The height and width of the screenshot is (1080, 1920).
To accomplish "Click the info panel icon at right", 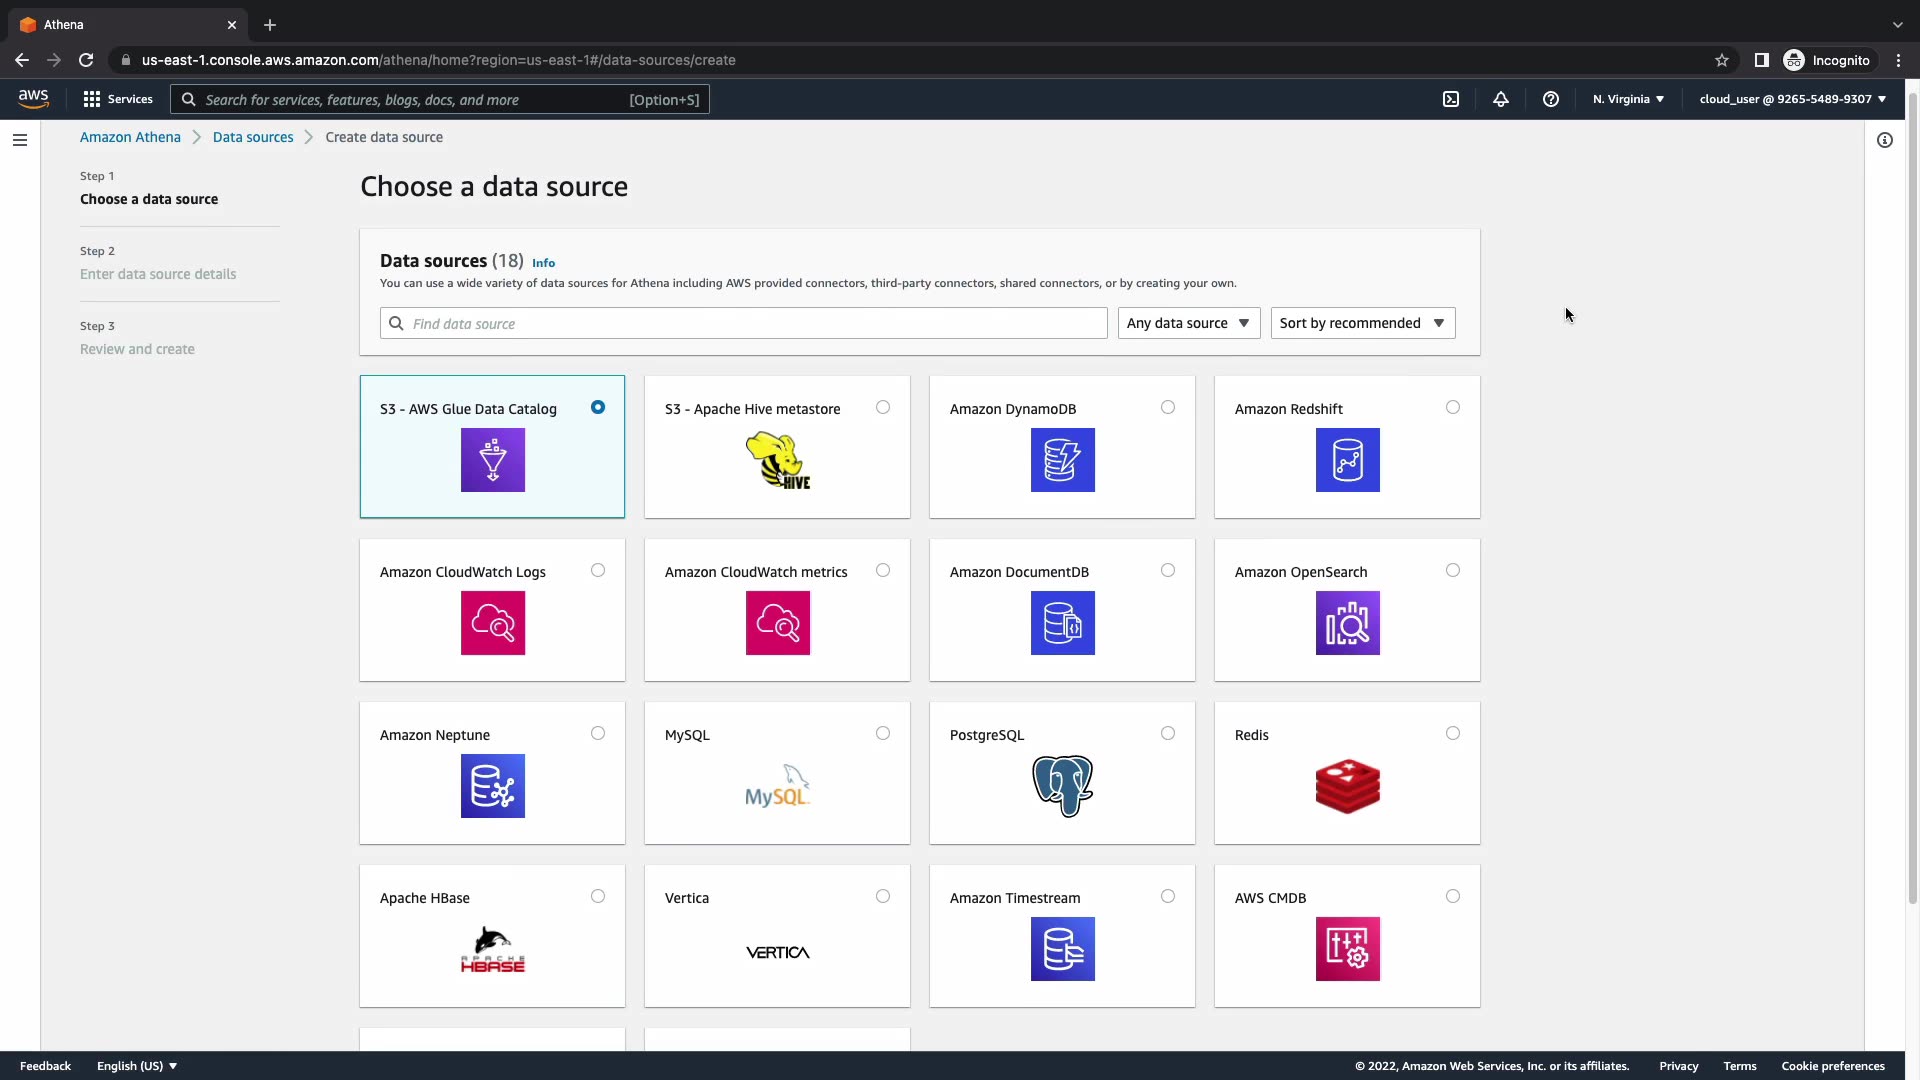I will (x=1885, y=140).
